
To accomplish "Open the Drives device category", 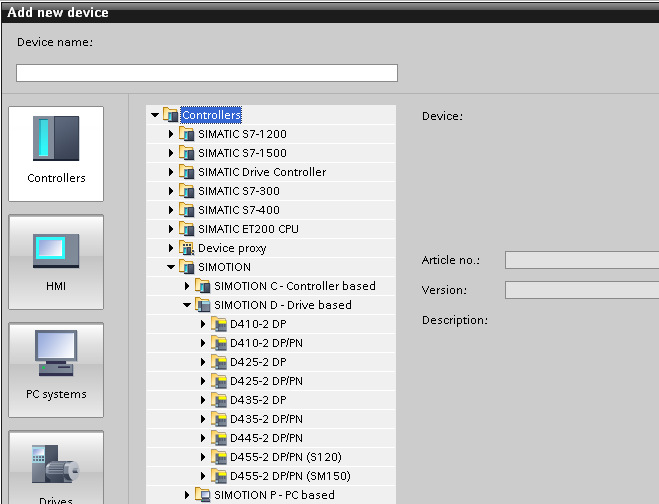I will tap(56, 470).
